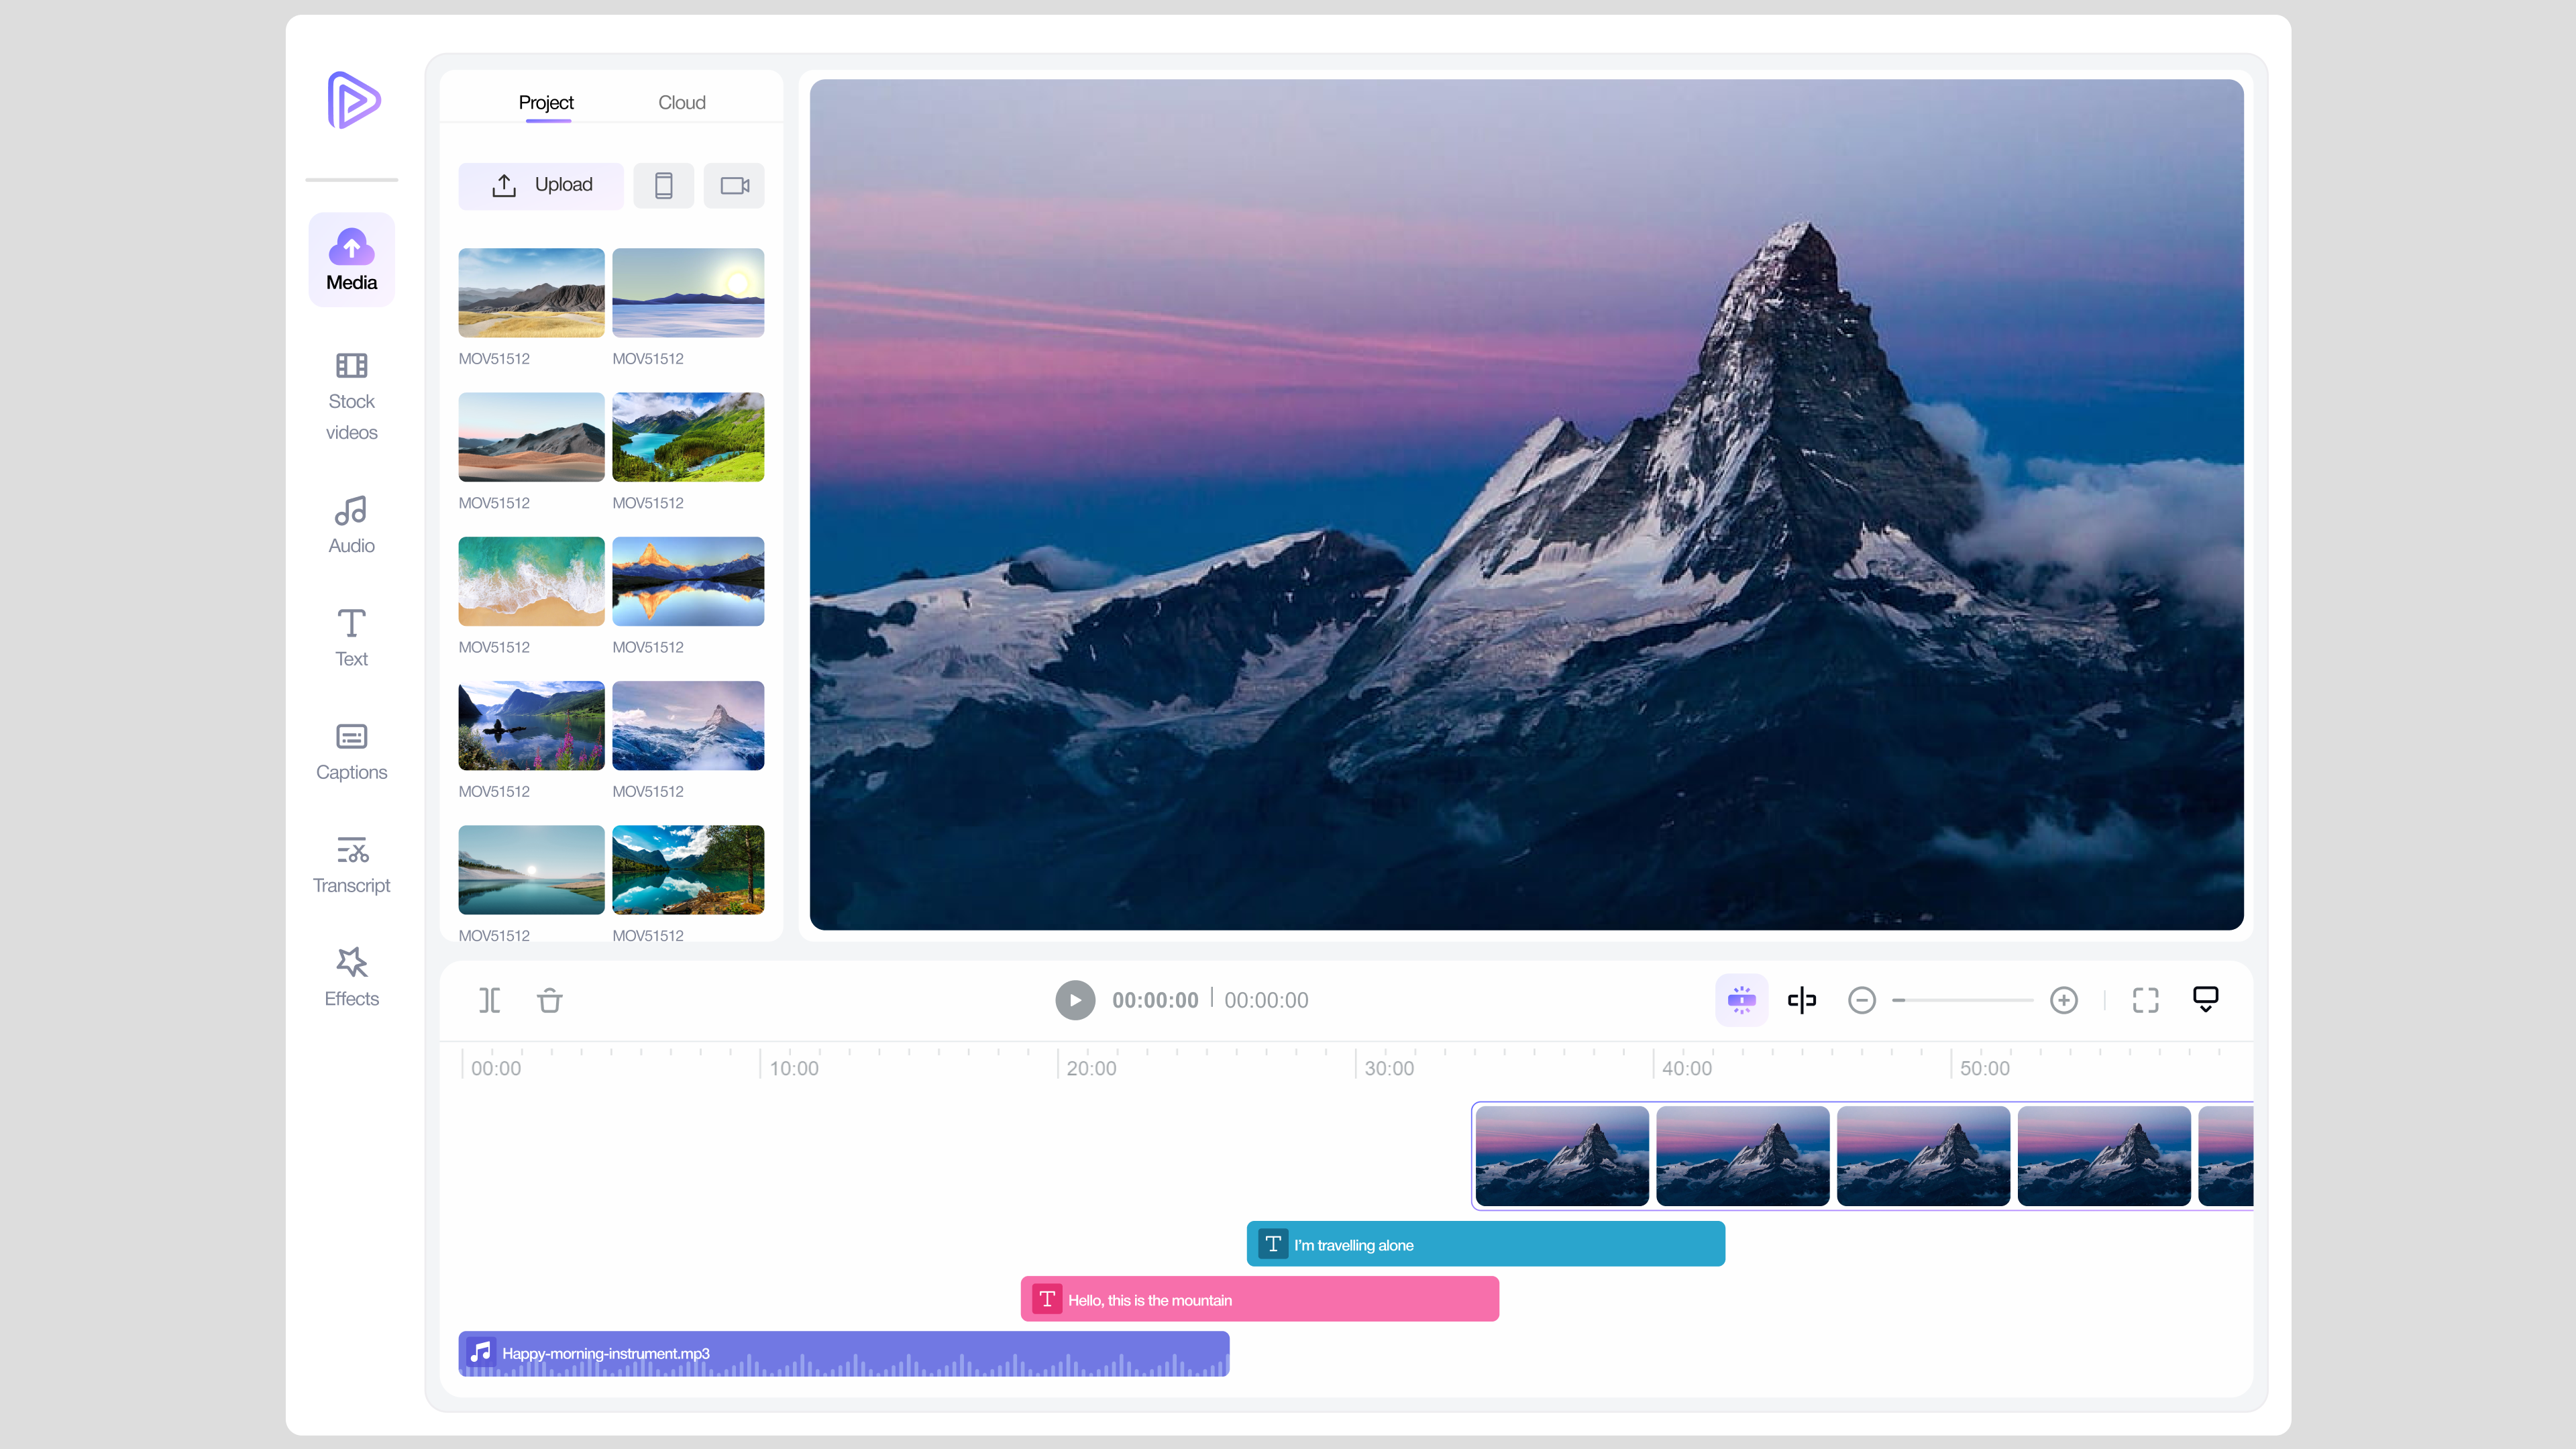Open the Captions panel
This screenshot has height=1449, width=2576.
351,751
